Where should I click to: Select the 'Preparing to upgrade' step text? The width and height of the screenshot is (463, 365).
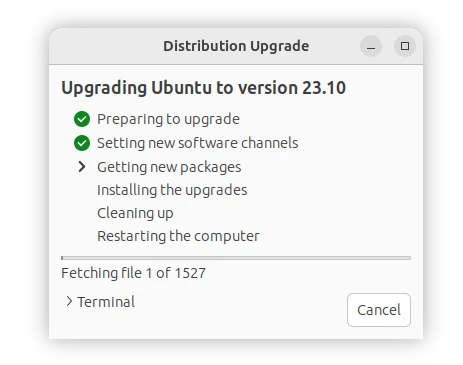[x=168, y=119]
